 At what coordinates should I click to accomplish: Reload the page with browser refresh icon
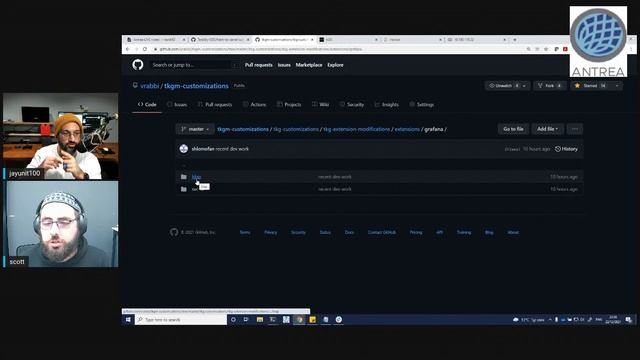coord(145,49)
